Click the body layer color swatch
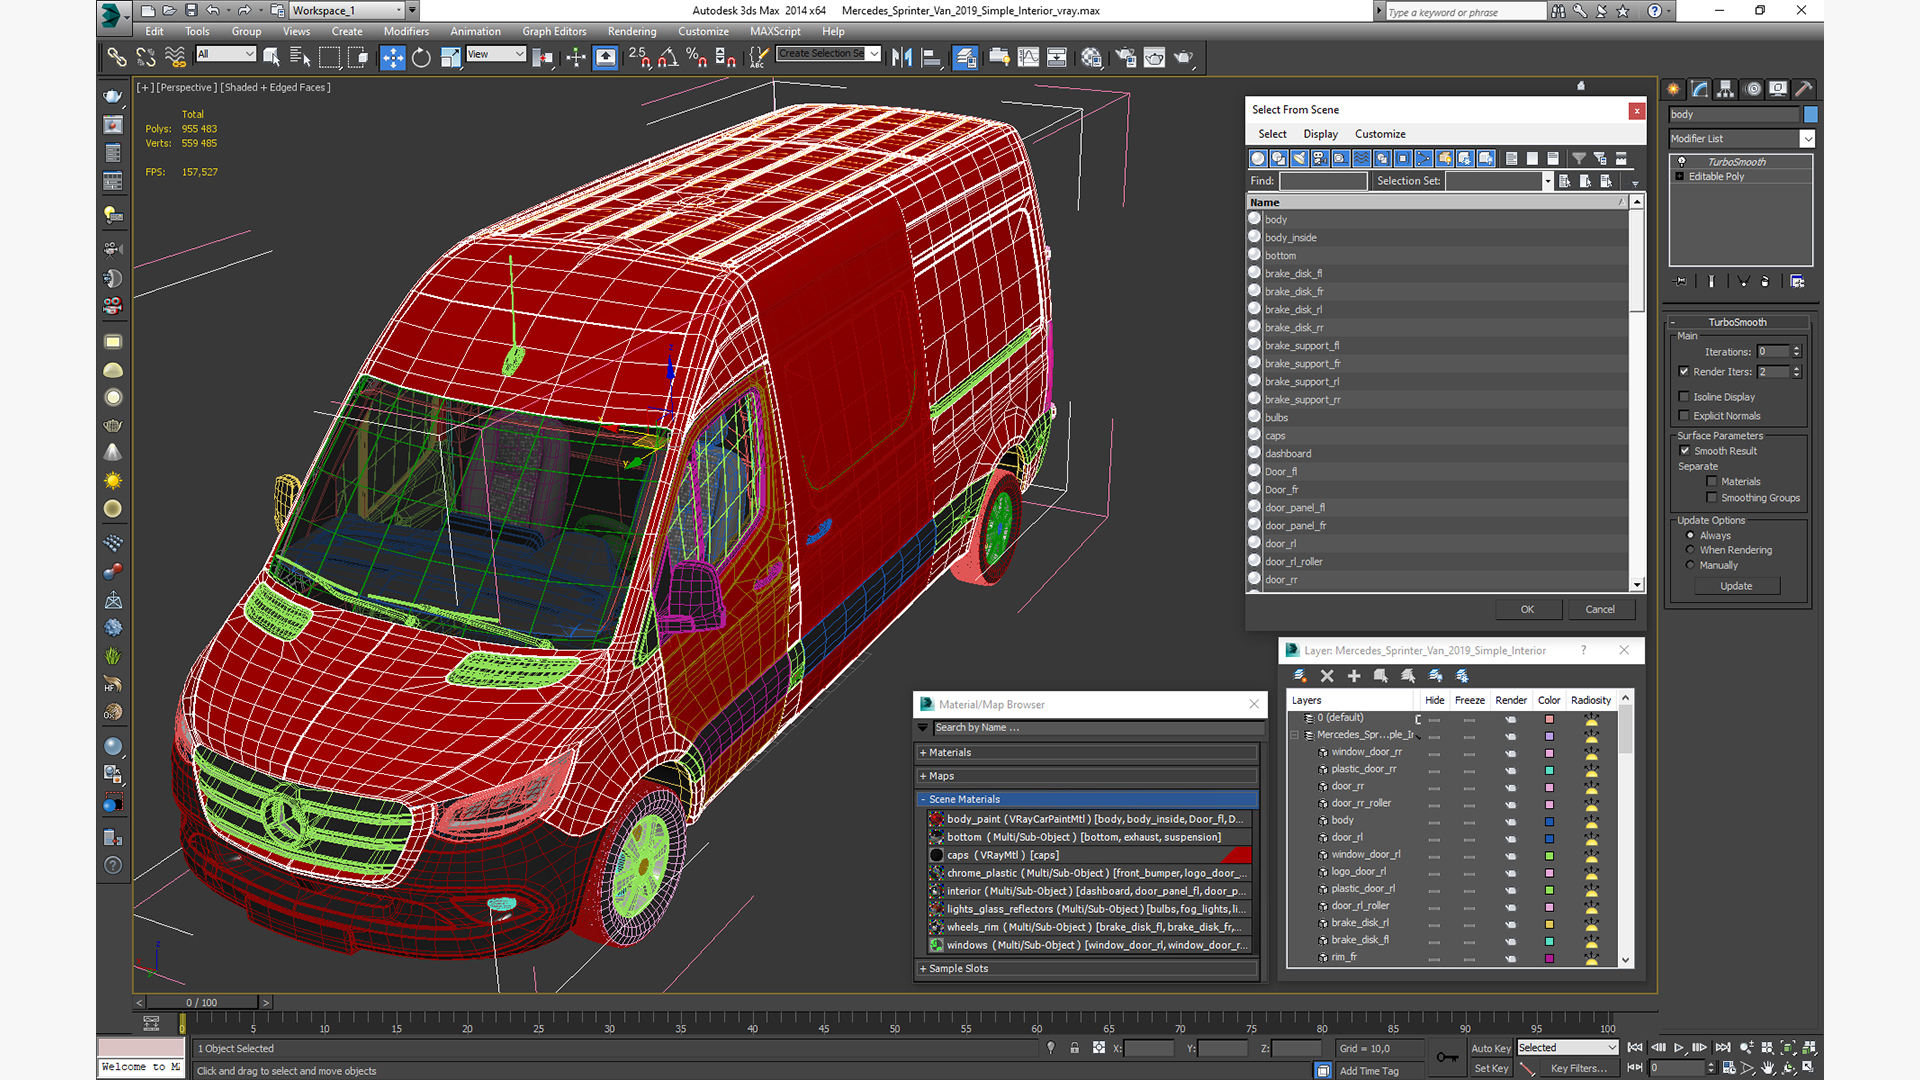The width and height of the screenshot is (1920, 1080). click(1549, 821)
